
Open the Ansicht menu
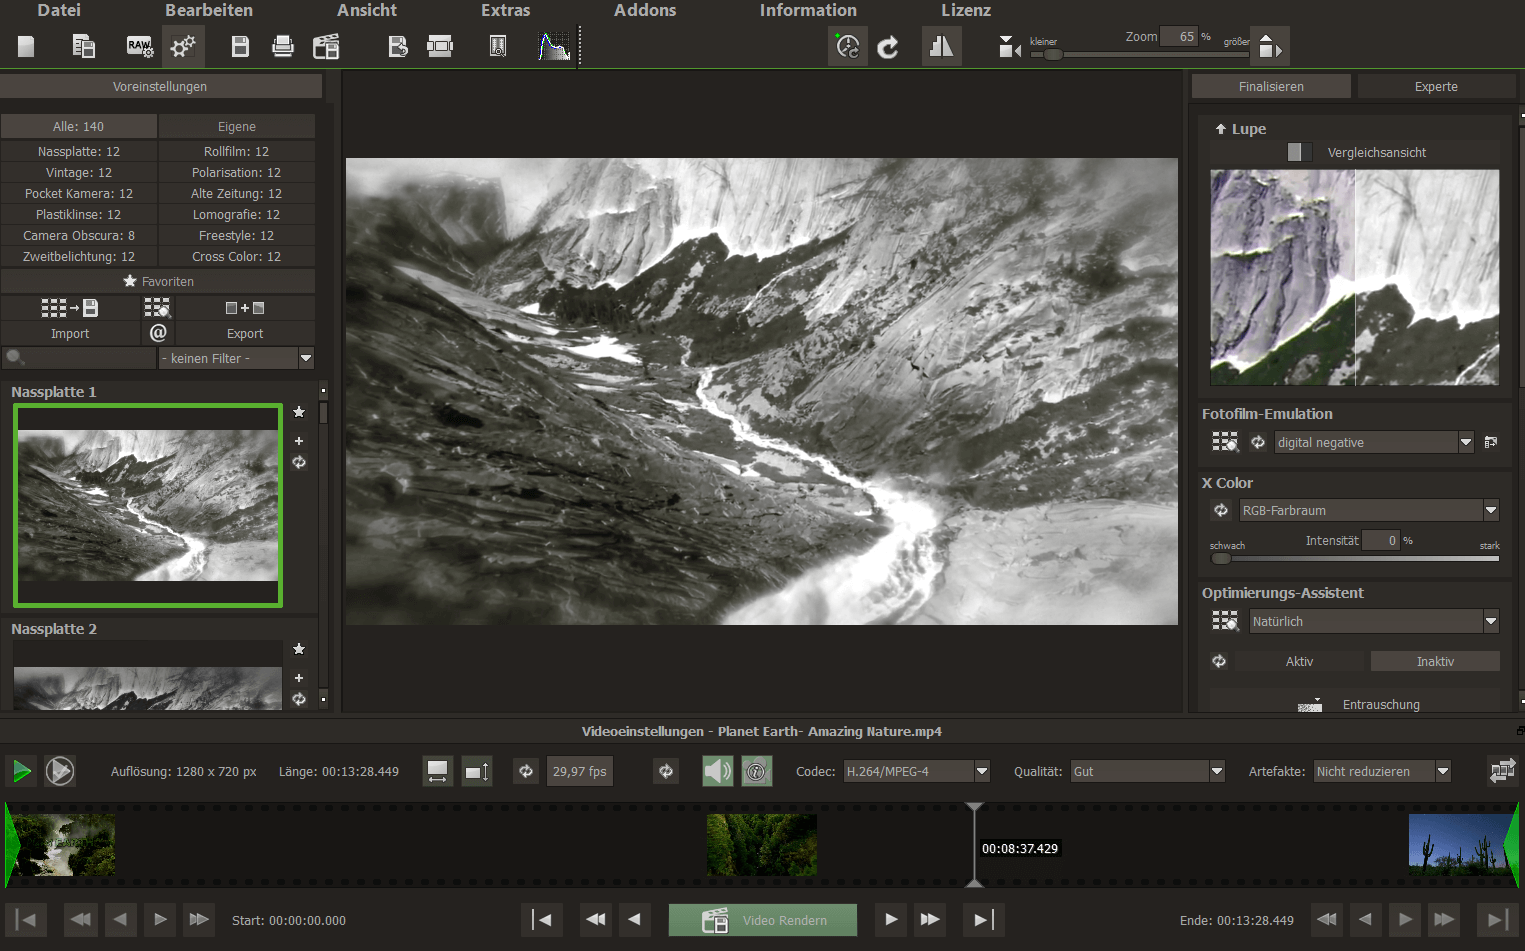[367, 10]
